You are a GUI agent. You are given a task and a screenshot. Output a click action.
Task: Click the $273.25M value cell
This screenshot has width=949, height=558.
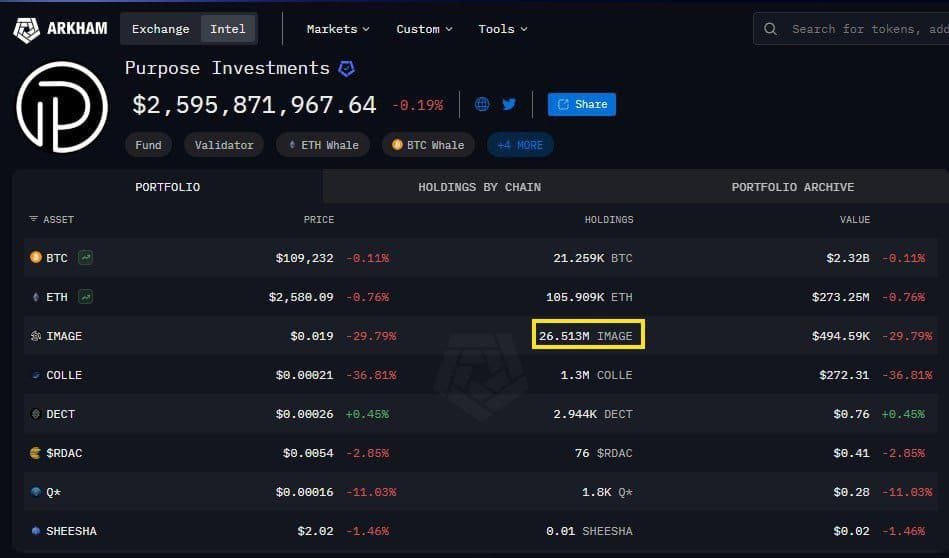(x=841, y=297)
